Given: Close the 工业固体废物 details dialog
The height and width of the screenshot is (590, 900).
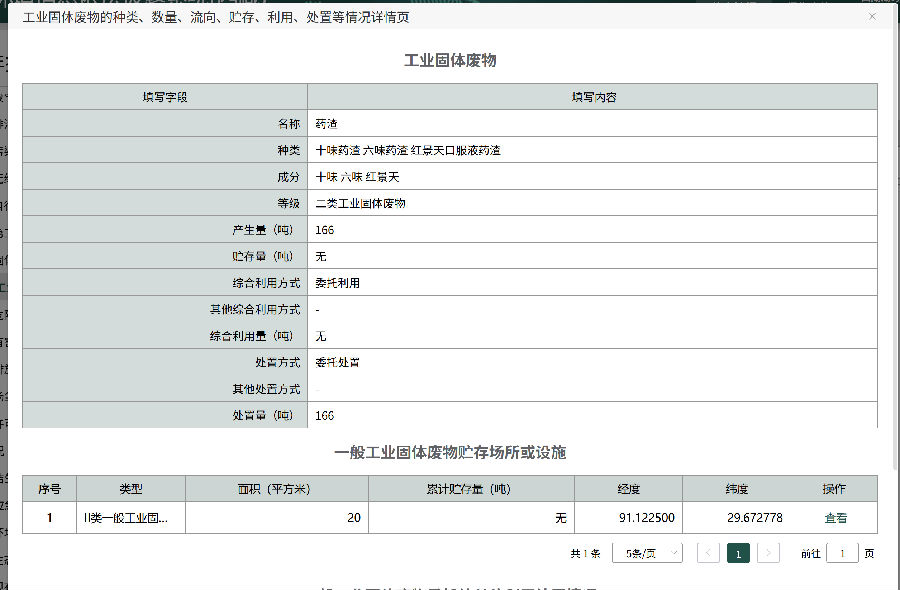Looking at the screenshot, I should click(872, 17).
